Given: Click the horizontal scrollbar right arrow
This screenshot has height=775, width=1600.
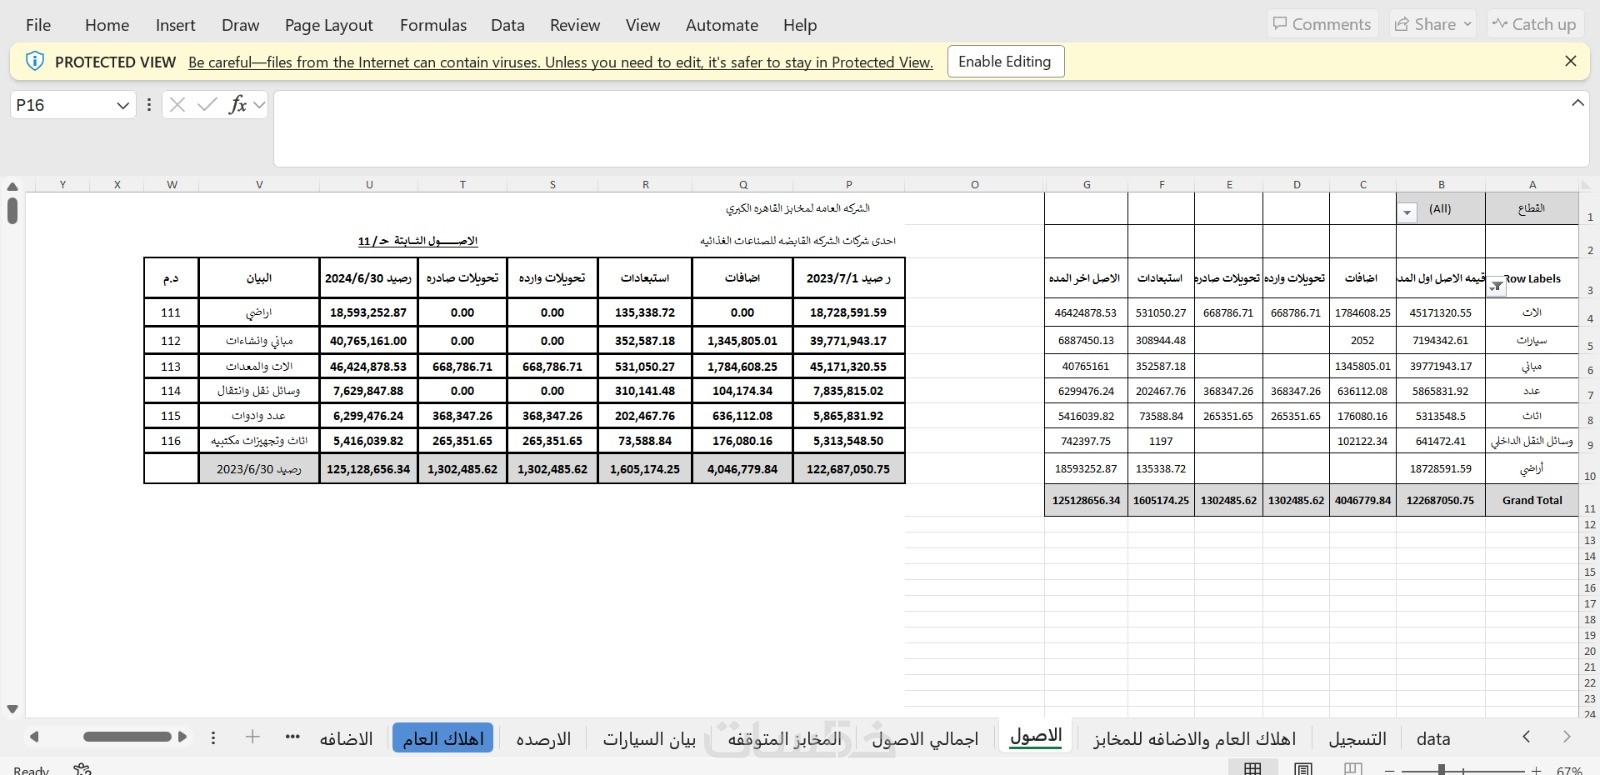Looking at the screenshot, I should (x=182, y=737).
